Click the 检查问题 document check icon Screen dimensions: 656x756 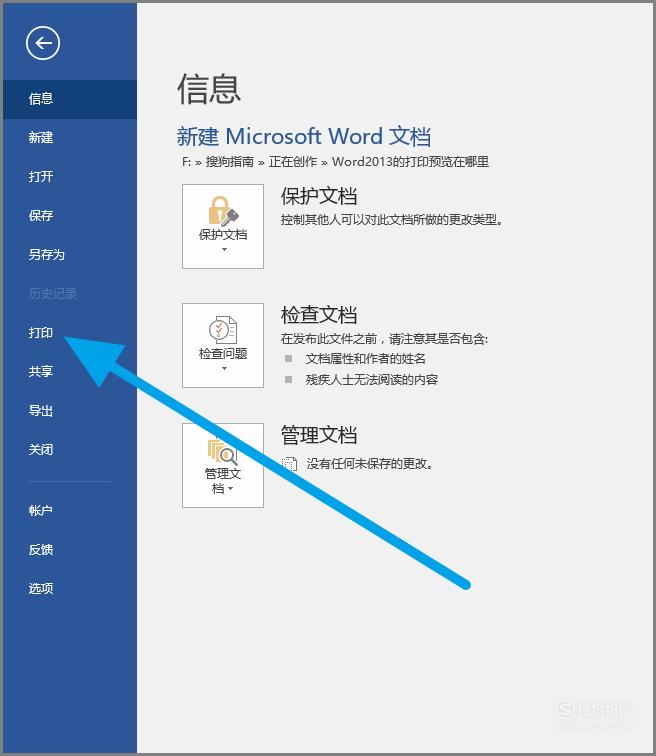(x=223, y=330)
